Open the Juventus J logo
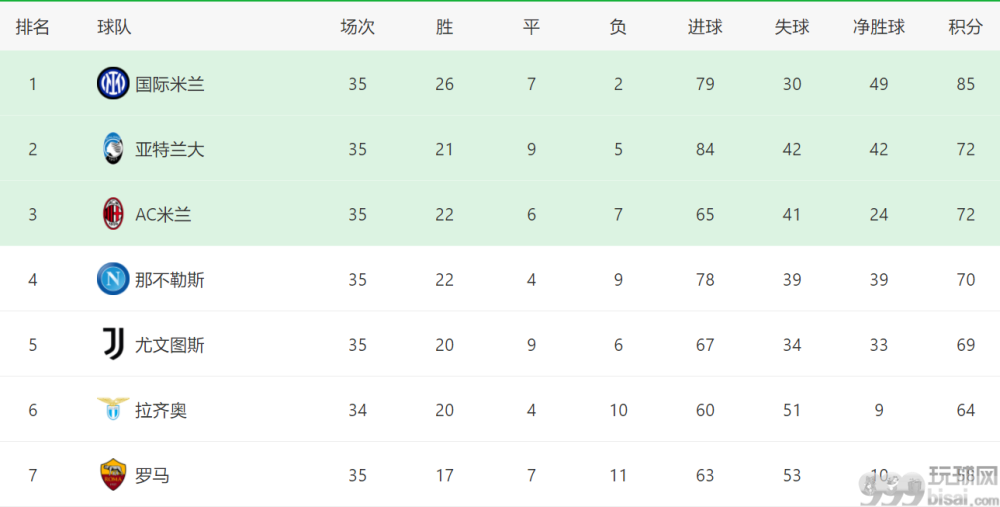1000x507 pixels. pyautogui.click(x=113, y=344)
